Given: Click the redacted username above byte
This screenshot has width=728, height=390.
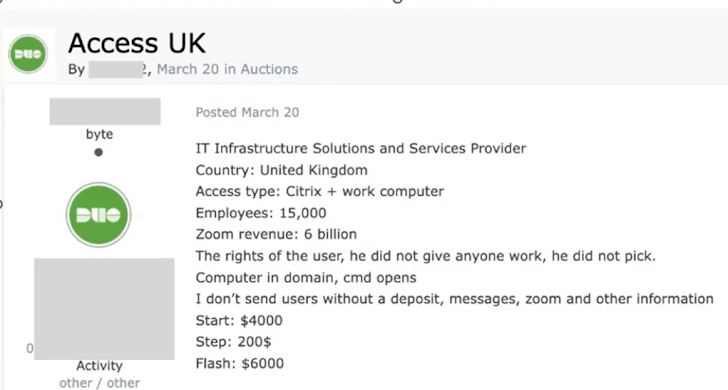Looking at the screenshot, I should pyautogui.click(x=105, y=111).
